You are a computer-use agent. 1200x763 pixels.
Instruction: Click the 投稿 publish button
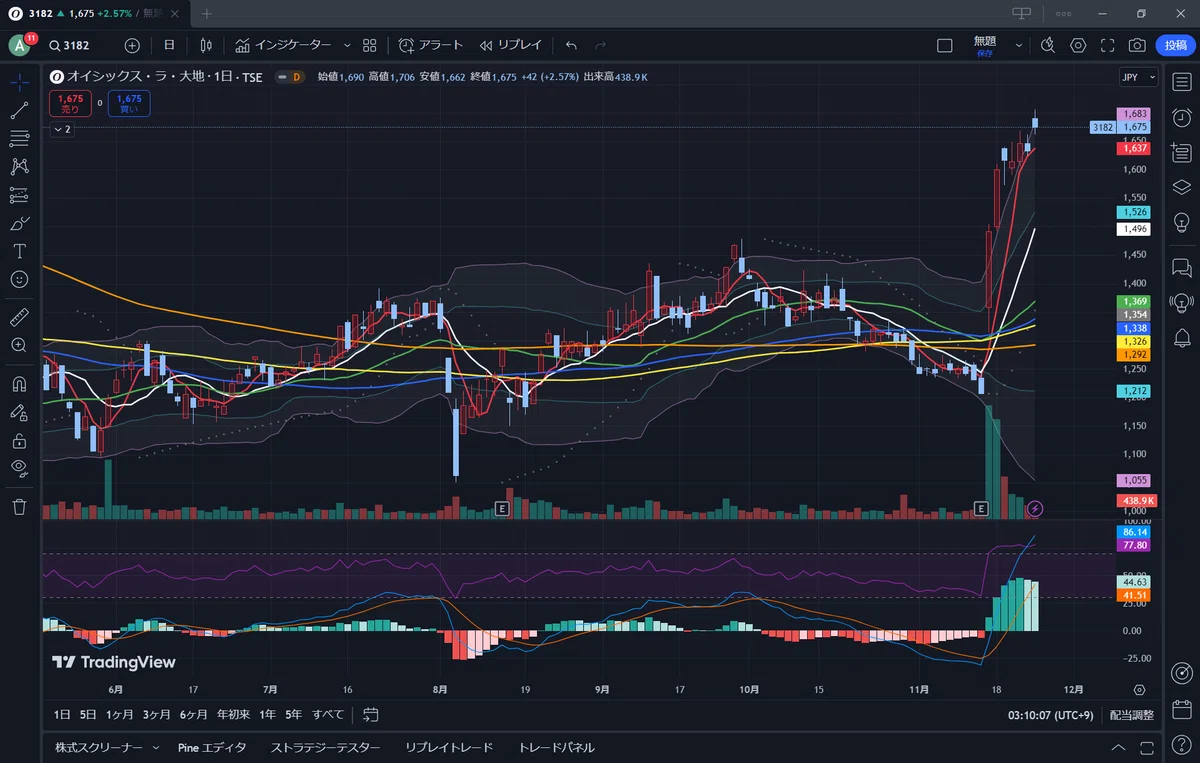(1176, 45)
